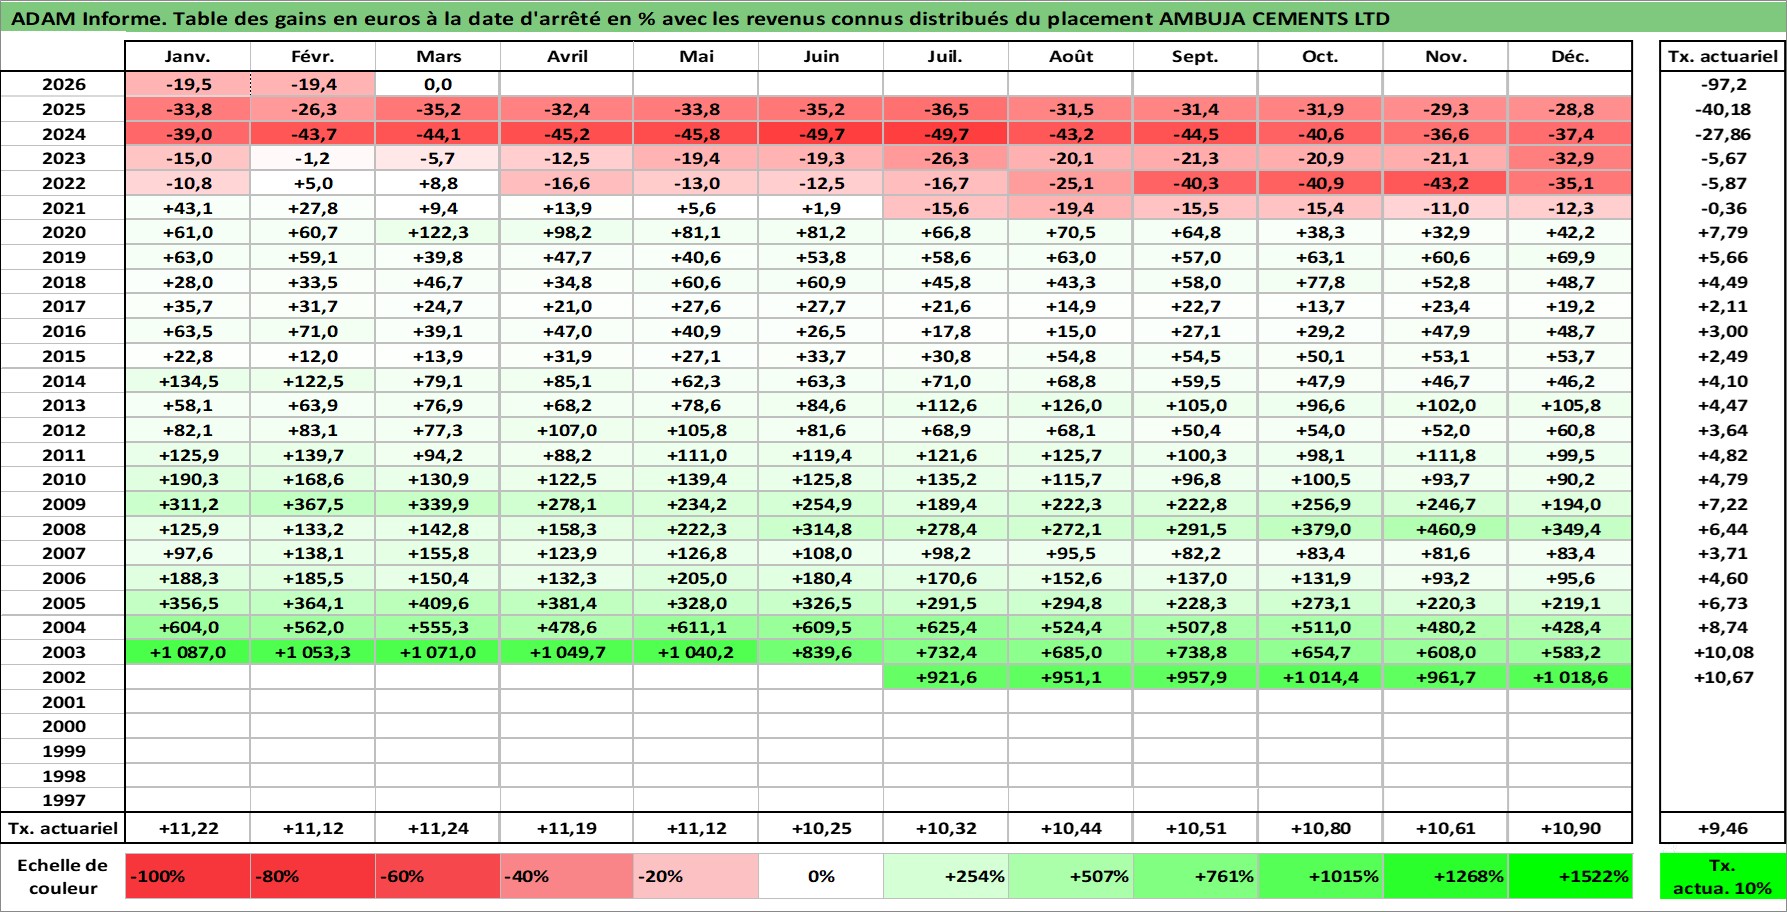Click the value +1 040,2

(696, 652)
